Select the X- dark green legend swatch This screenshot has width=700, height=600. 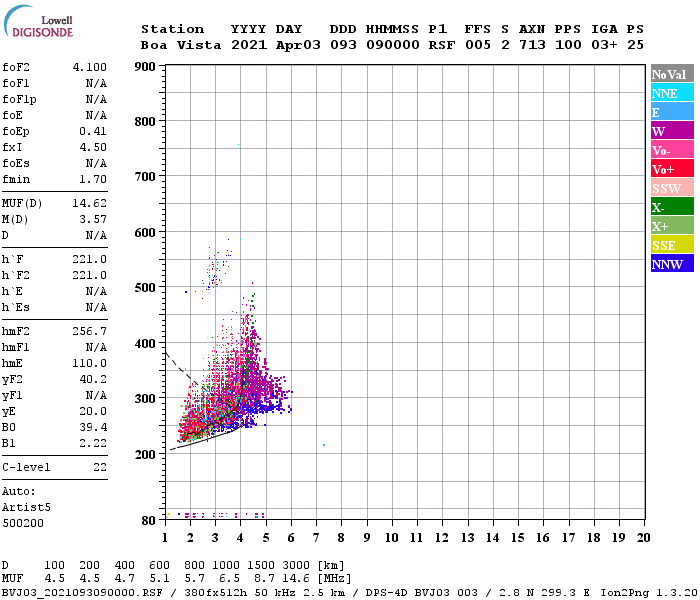672,207
